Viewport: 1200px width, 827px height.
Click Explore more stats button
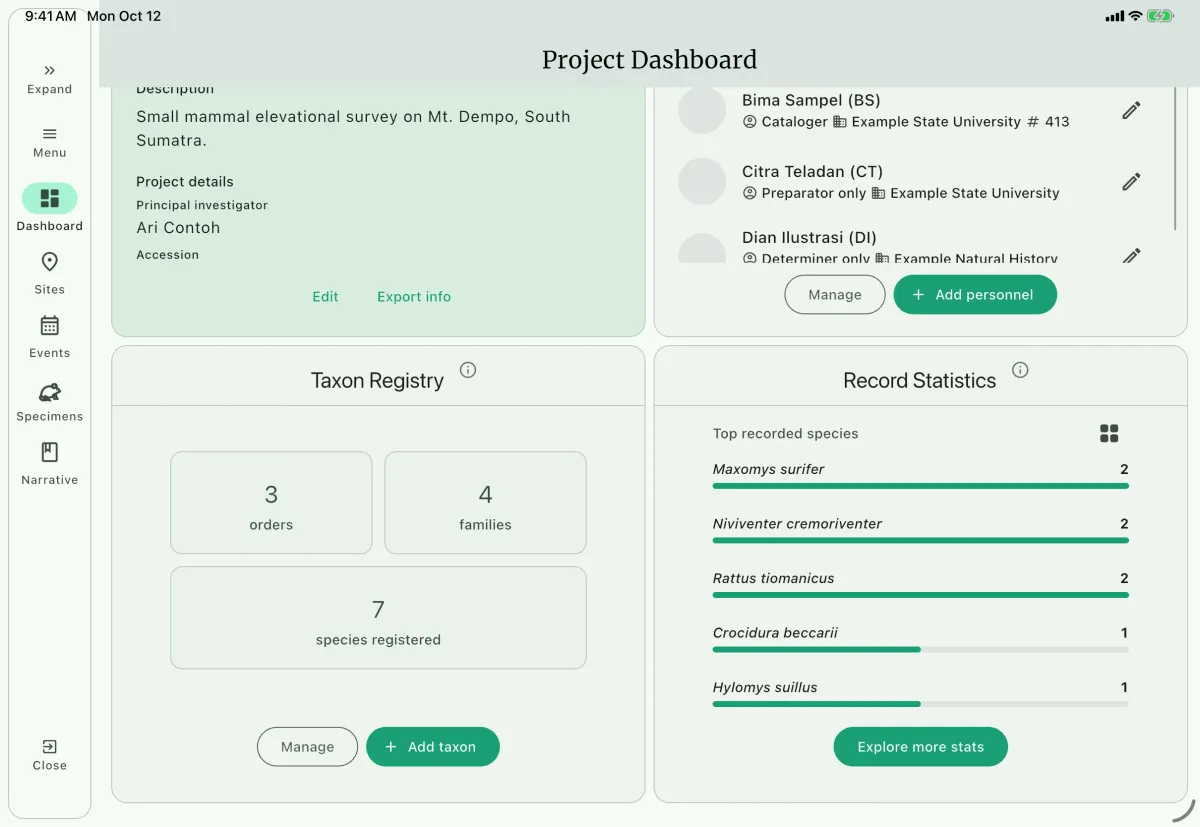(921, 747)
